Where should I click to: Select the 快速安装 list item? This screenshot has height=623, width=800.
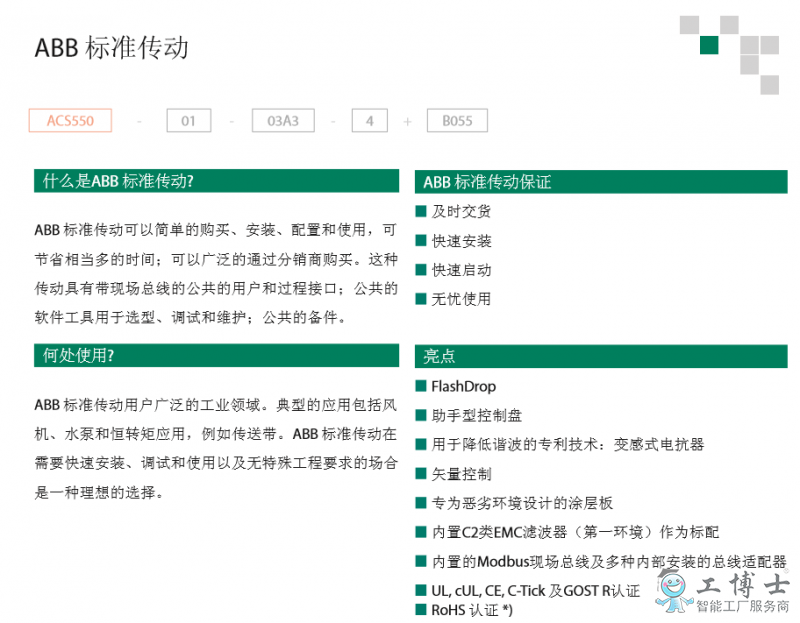(454, 241)
